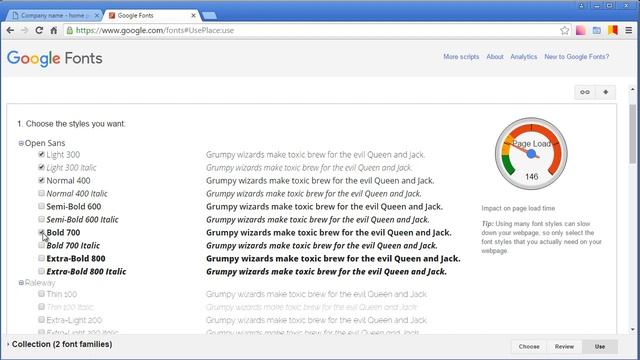
Task: Open the Chrome hamburger menu
Action: tap(629, 30)
